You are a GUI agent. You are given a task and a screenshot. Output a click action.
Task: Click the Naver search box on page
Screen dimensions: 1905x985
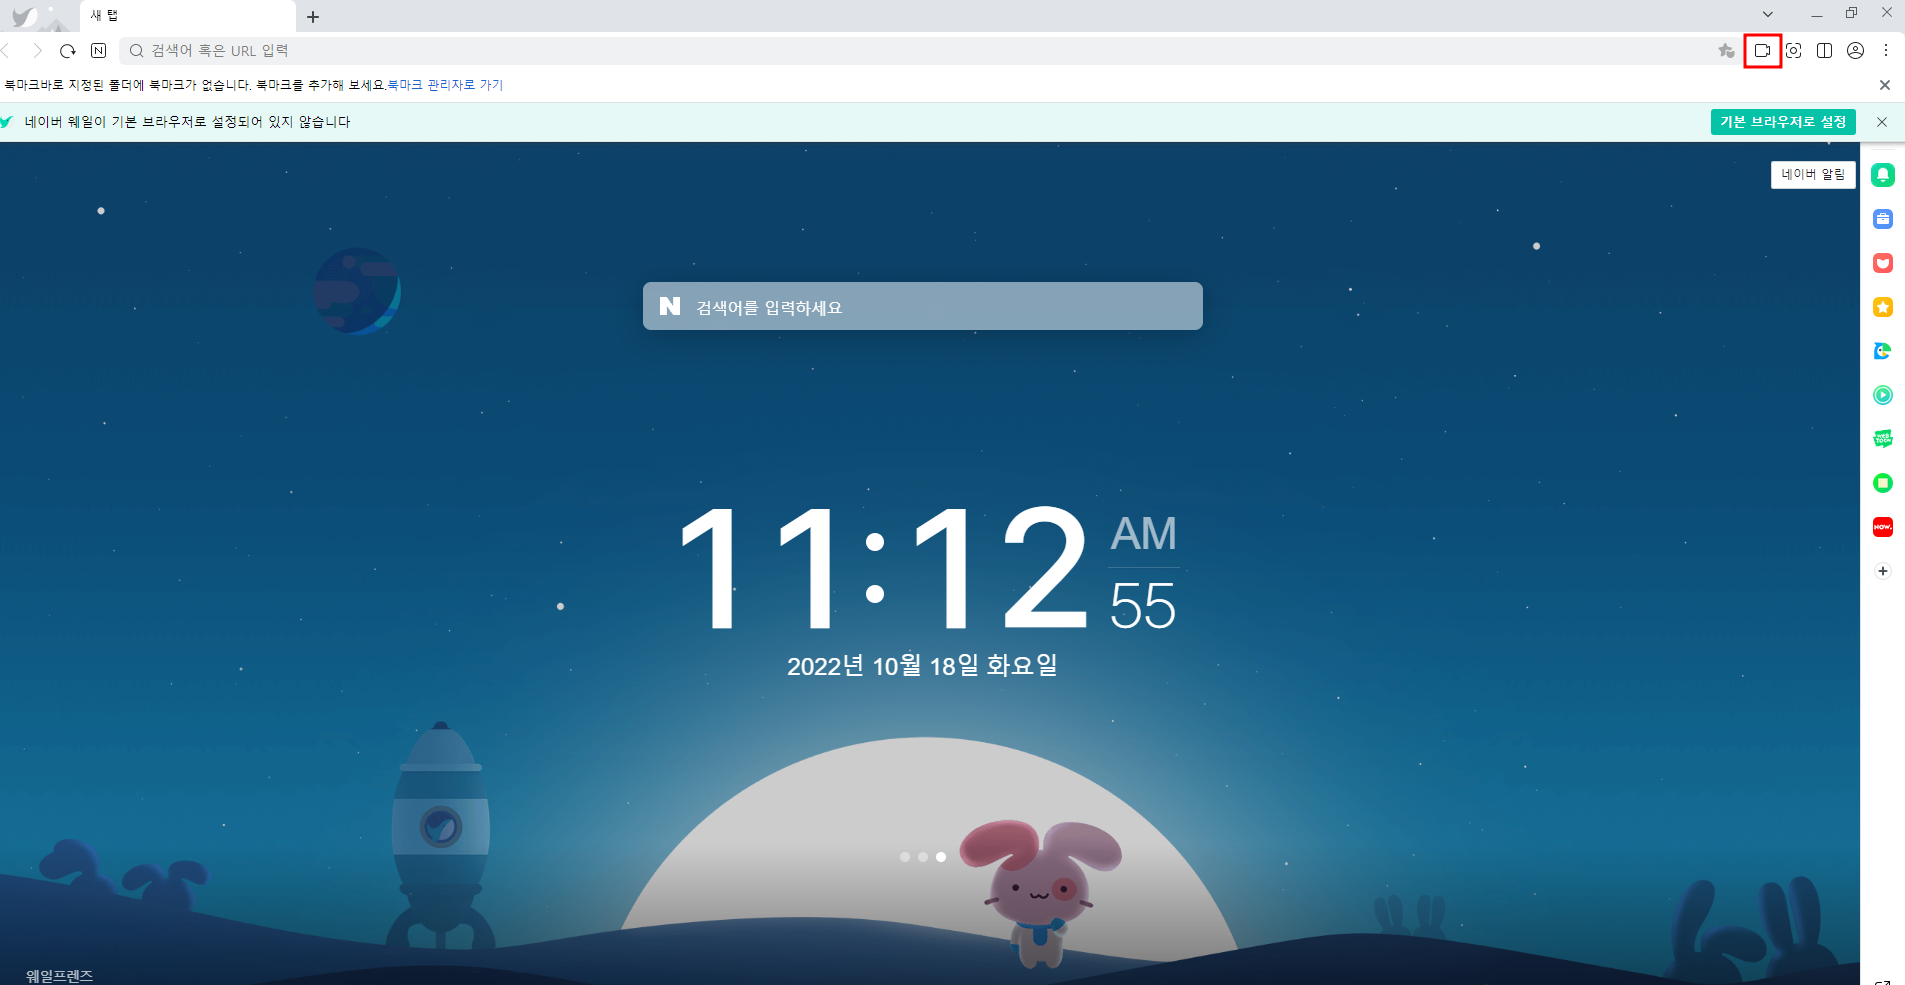click(x=923, y=306)
